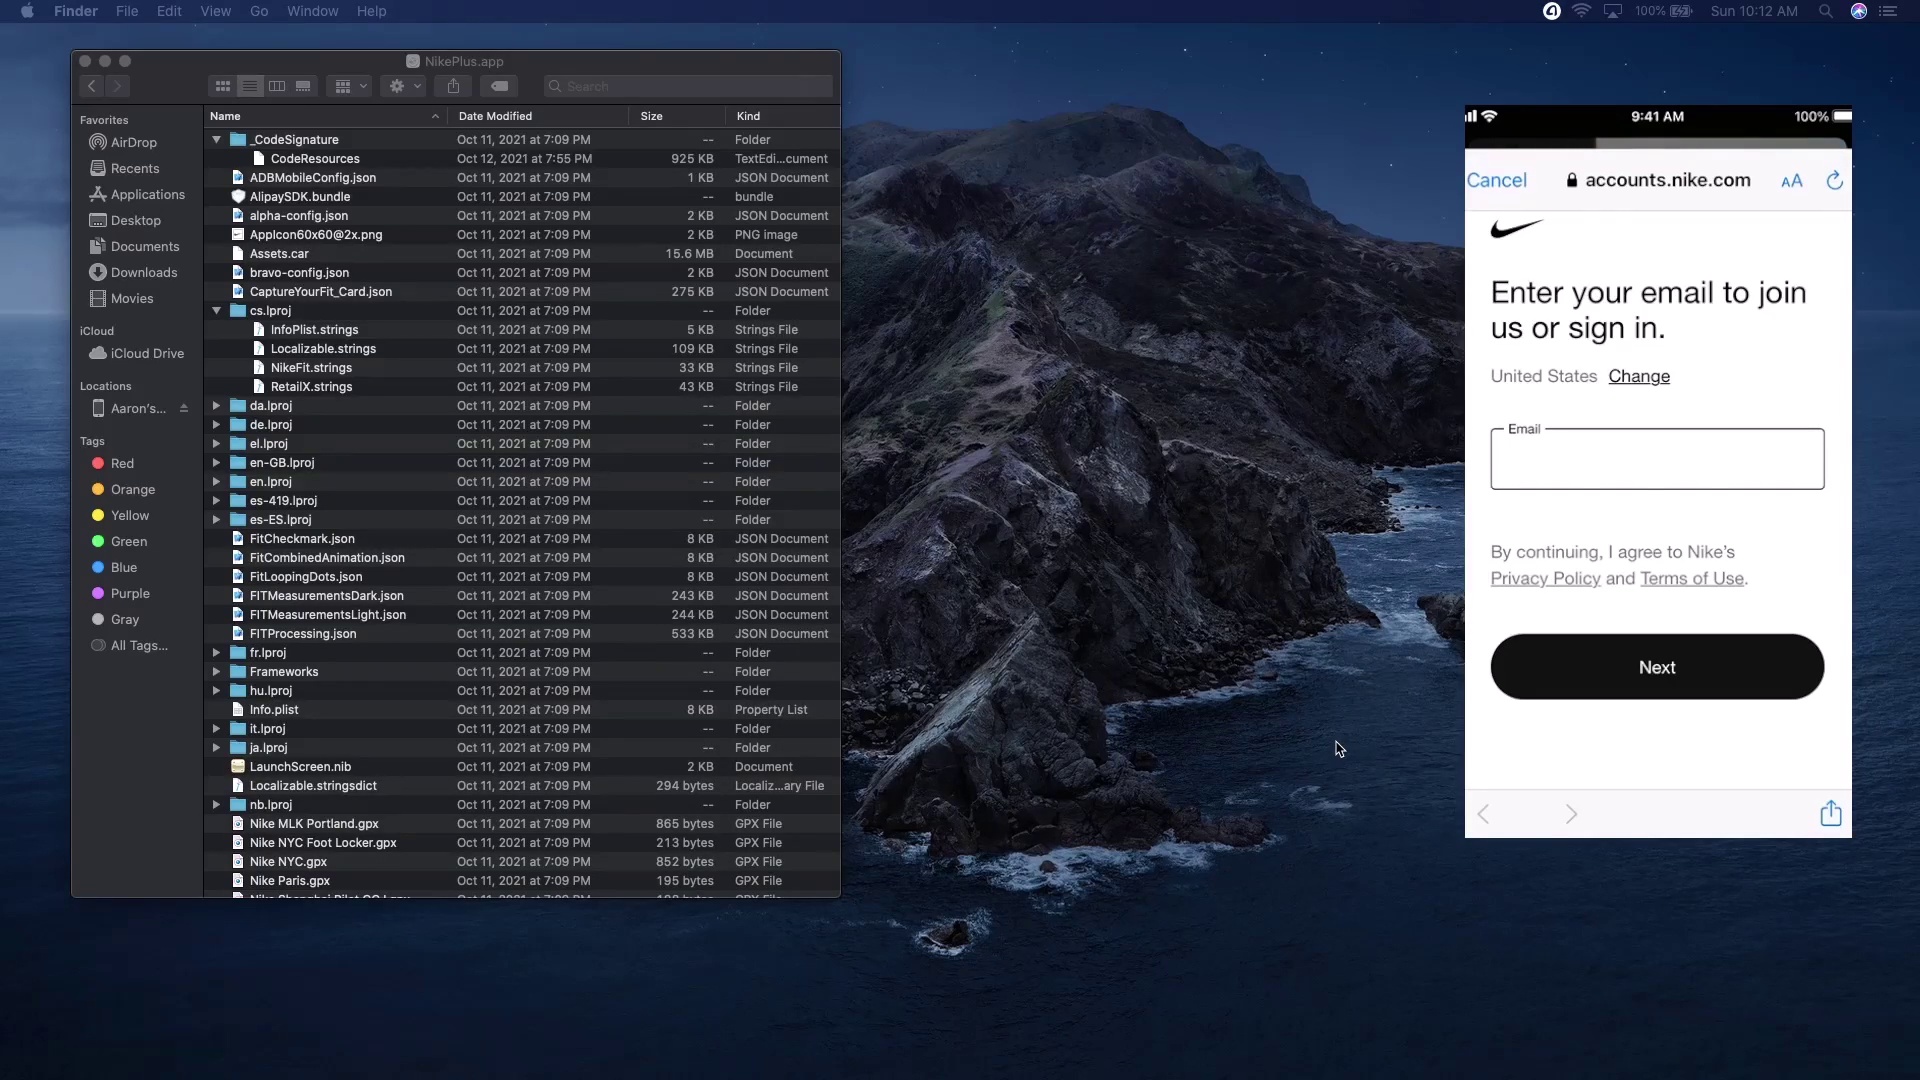Open the Wi-Fi status menu
Viewport: 1920px width, 1080px height.
1581,11
